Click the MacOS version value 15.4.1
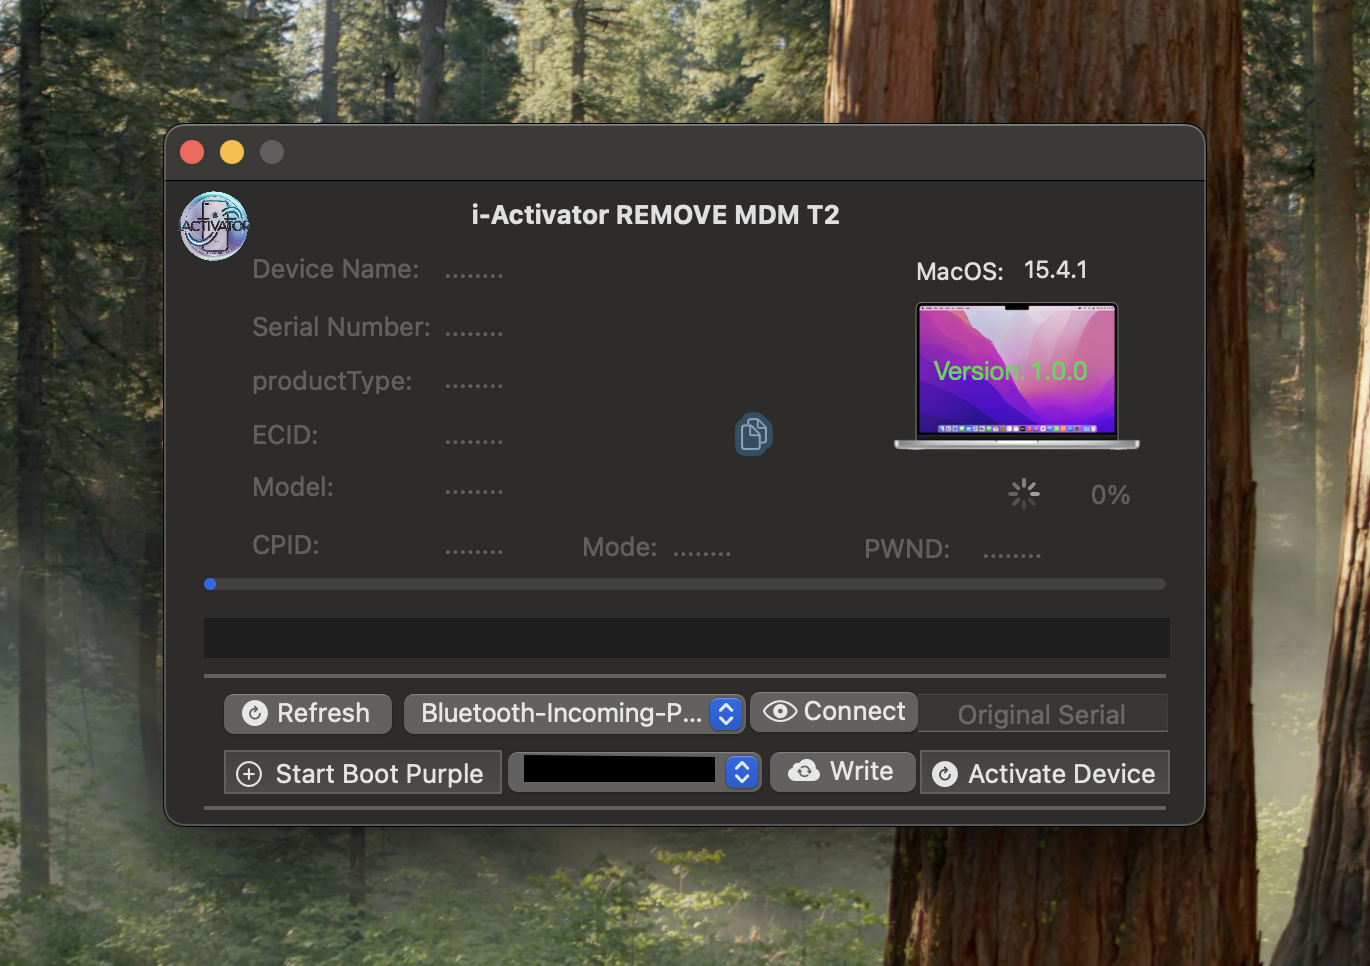This screenshot has width=1370, height=966. point(1056,270)
